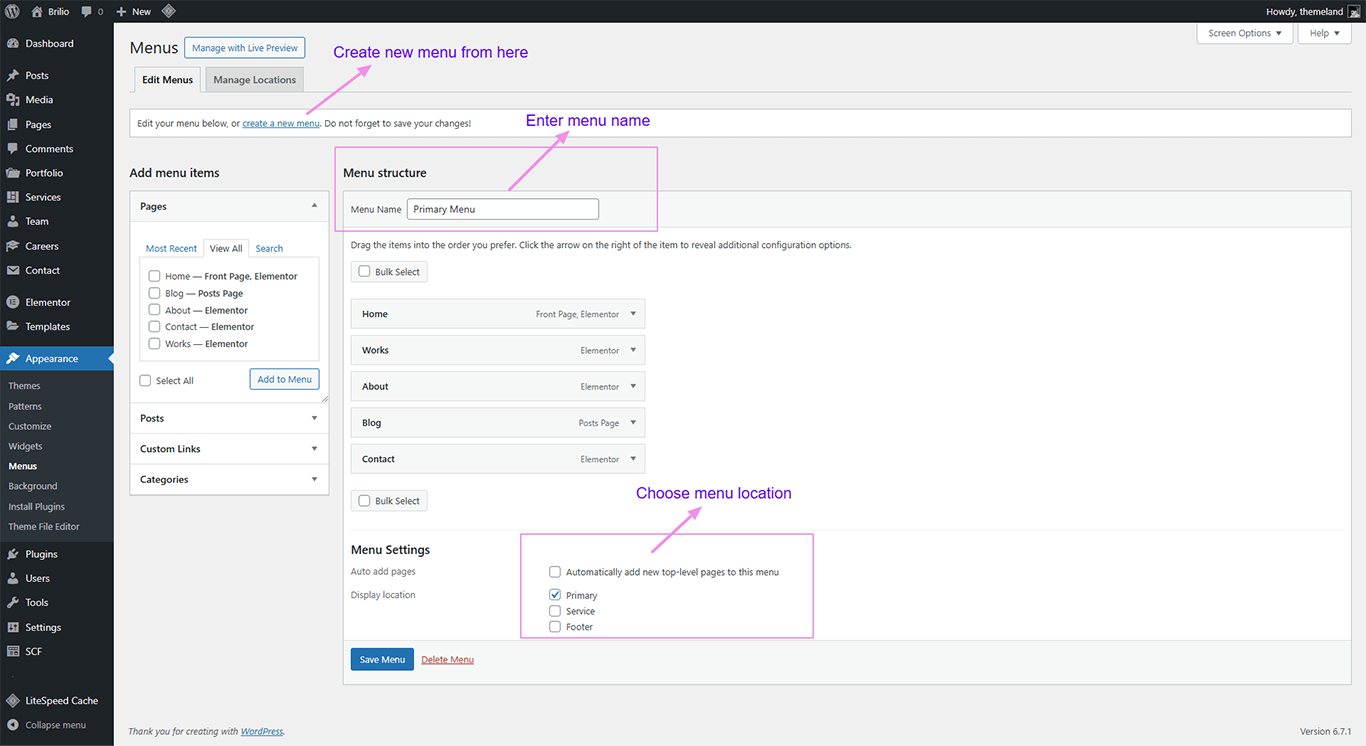1366x746 pixels.
Task: Enable the Footer display location checkbox
Action: point(555,627)
